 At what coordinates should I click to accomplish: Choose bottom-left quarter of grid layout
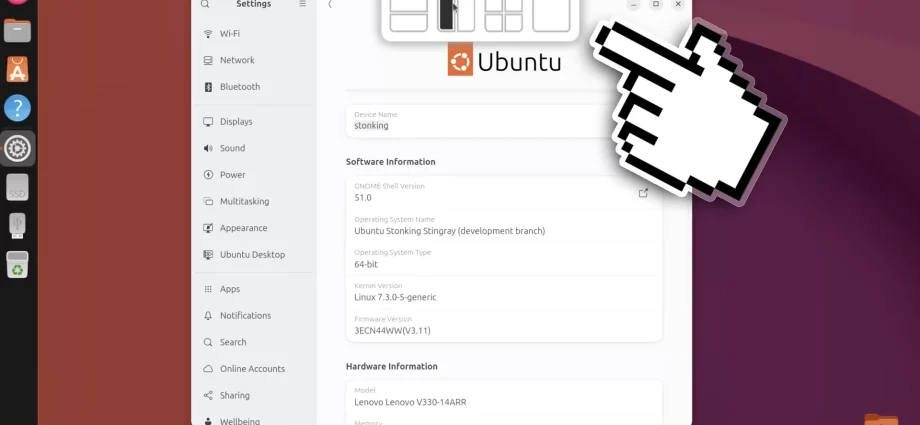click(x=494, y=22)
